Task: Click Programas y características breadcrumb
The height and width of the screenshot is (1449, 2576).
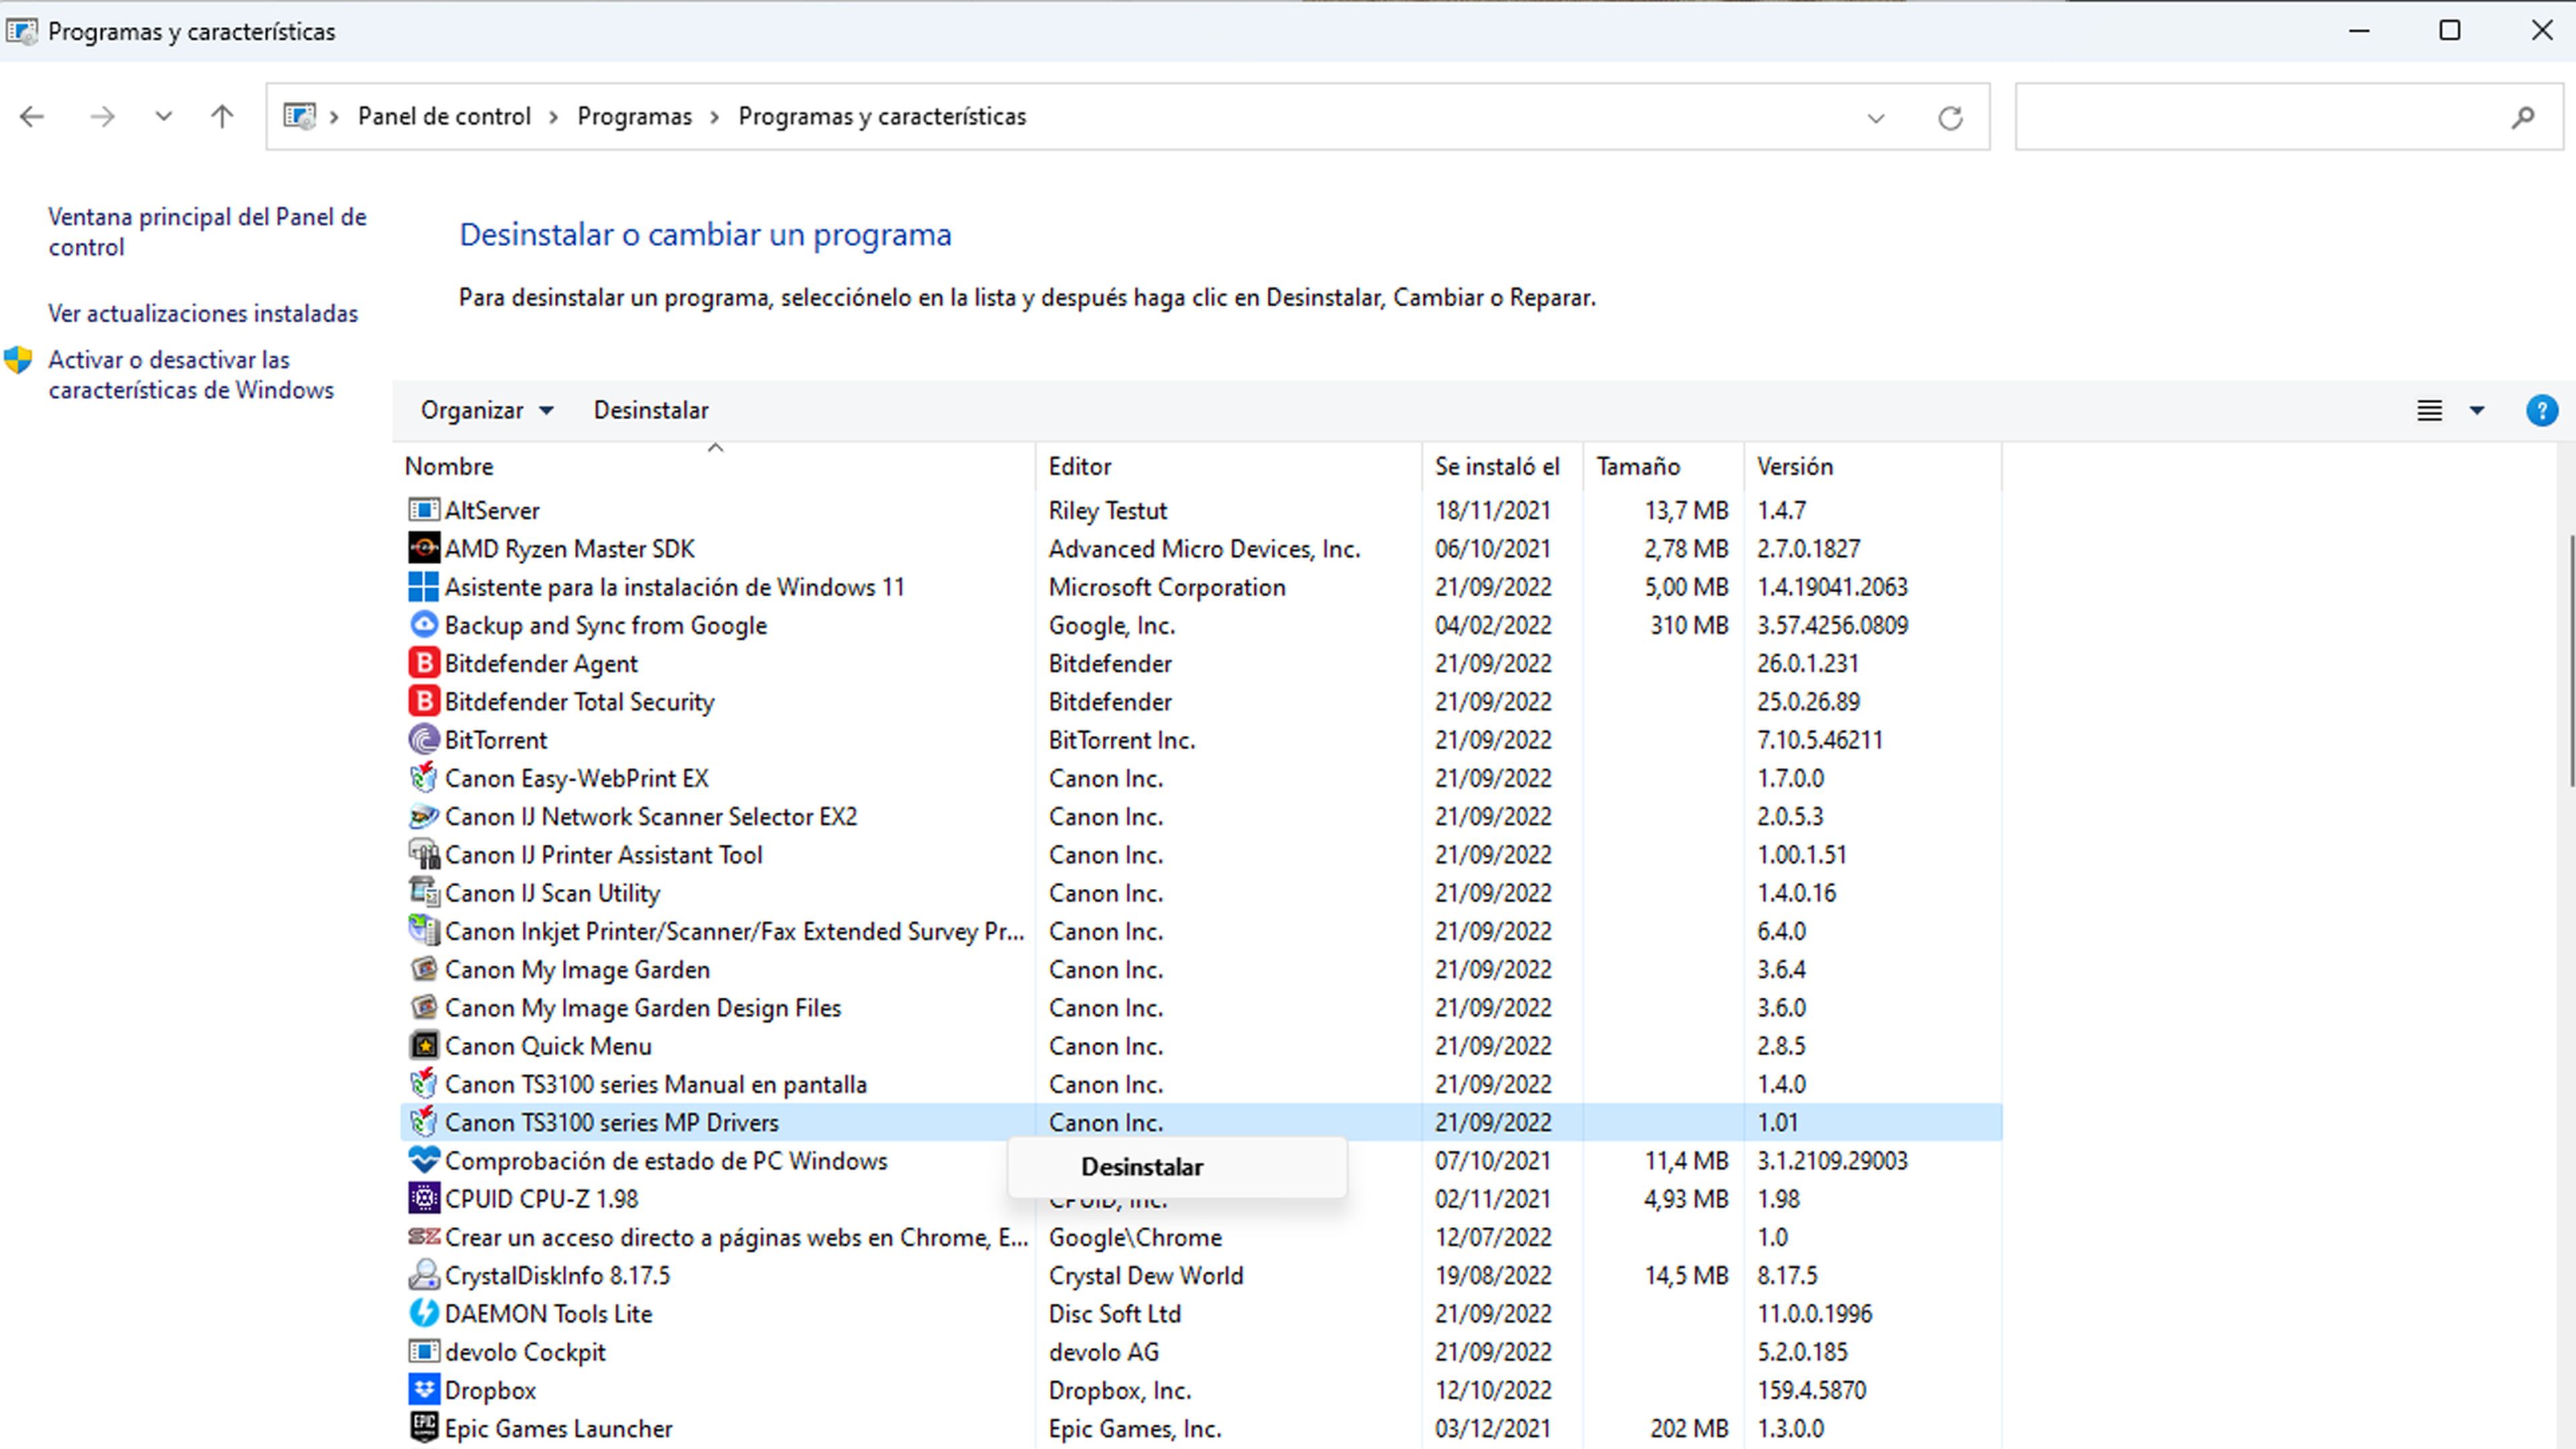Action: 882,117
